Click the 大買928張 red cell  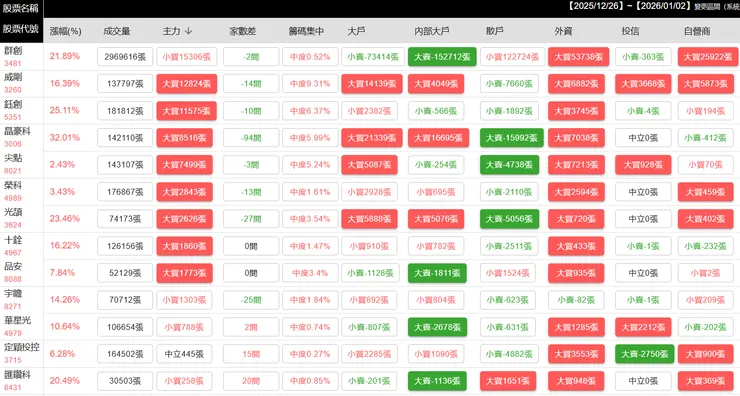[x=643, y=165]
